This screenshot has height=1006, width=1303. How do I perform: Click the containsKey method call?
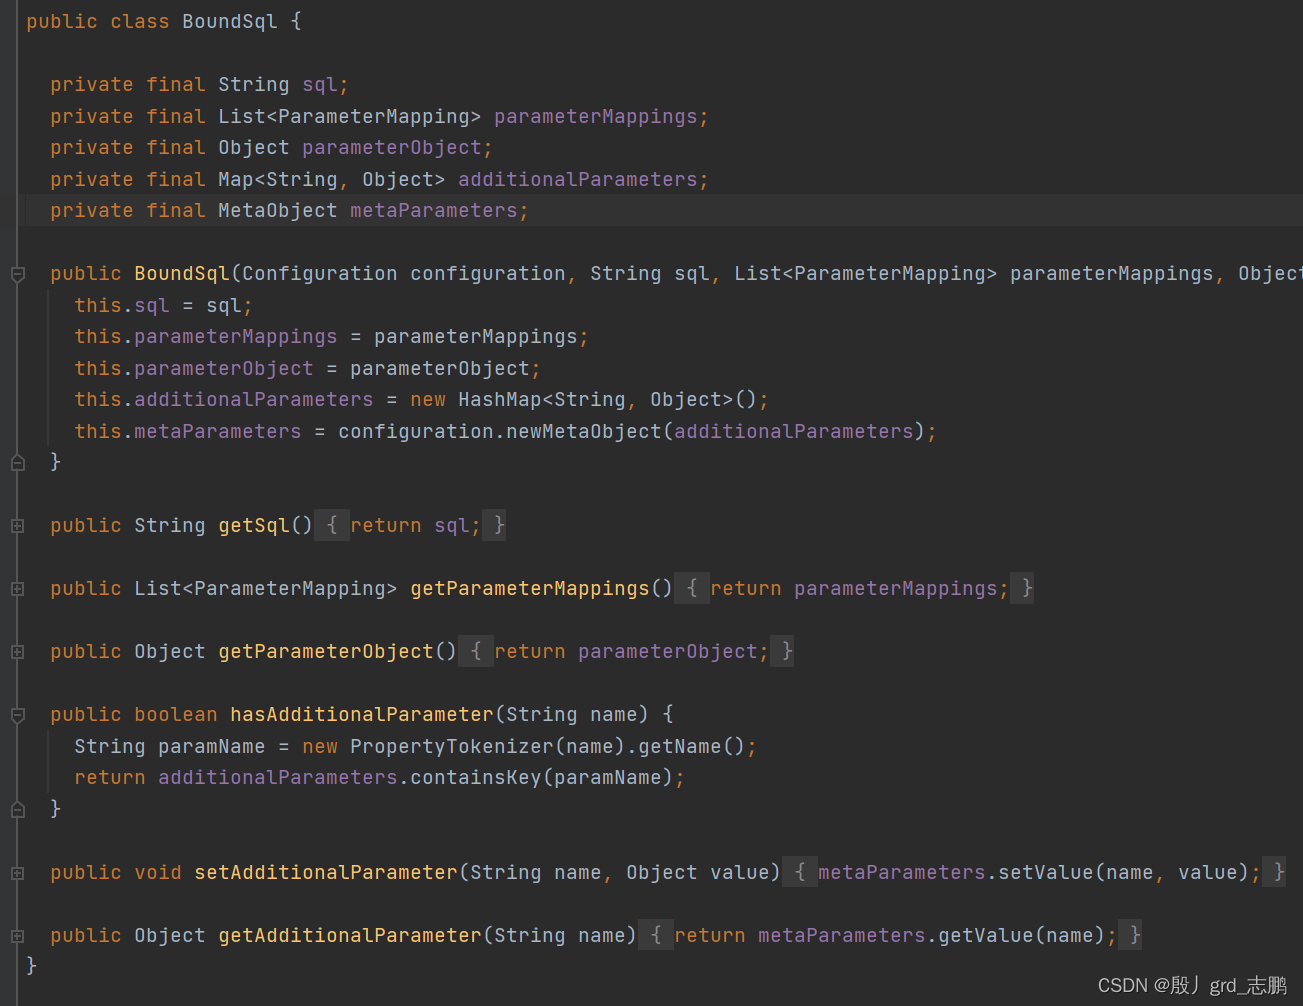click(x=476, y=778)
